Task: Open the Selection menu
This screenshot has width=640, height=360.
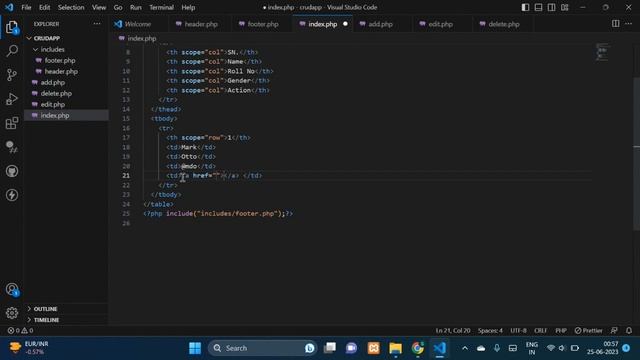Action: 71,7
